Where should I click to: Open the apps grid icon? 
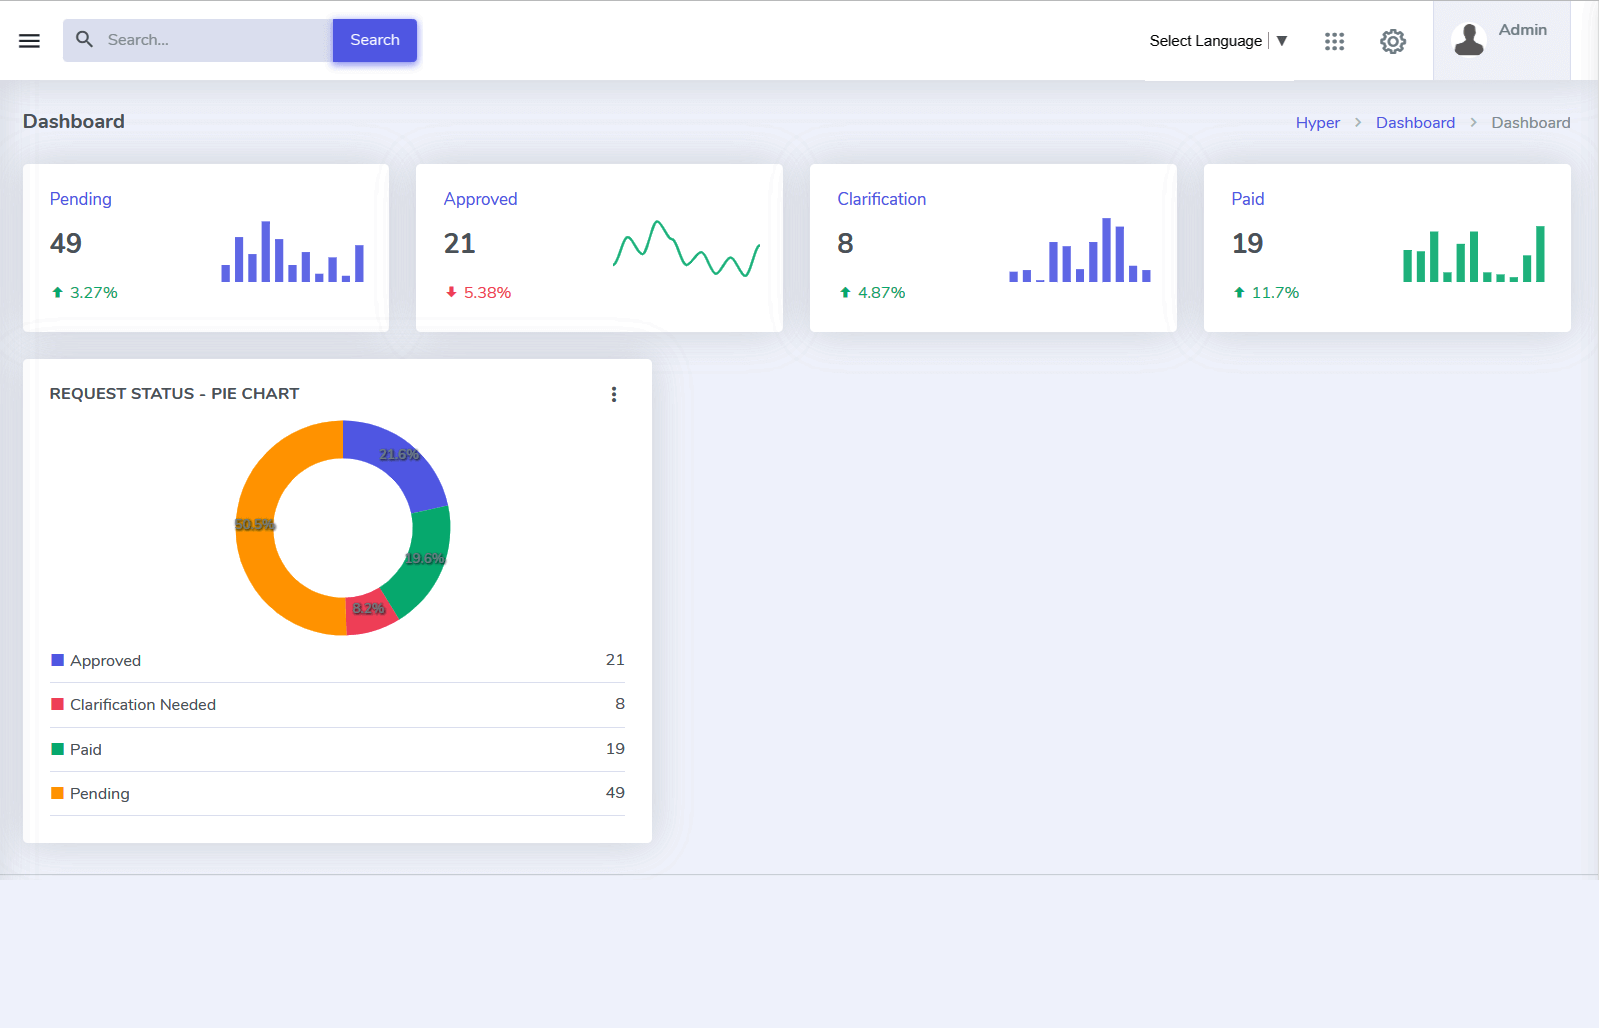point(1334,41)
